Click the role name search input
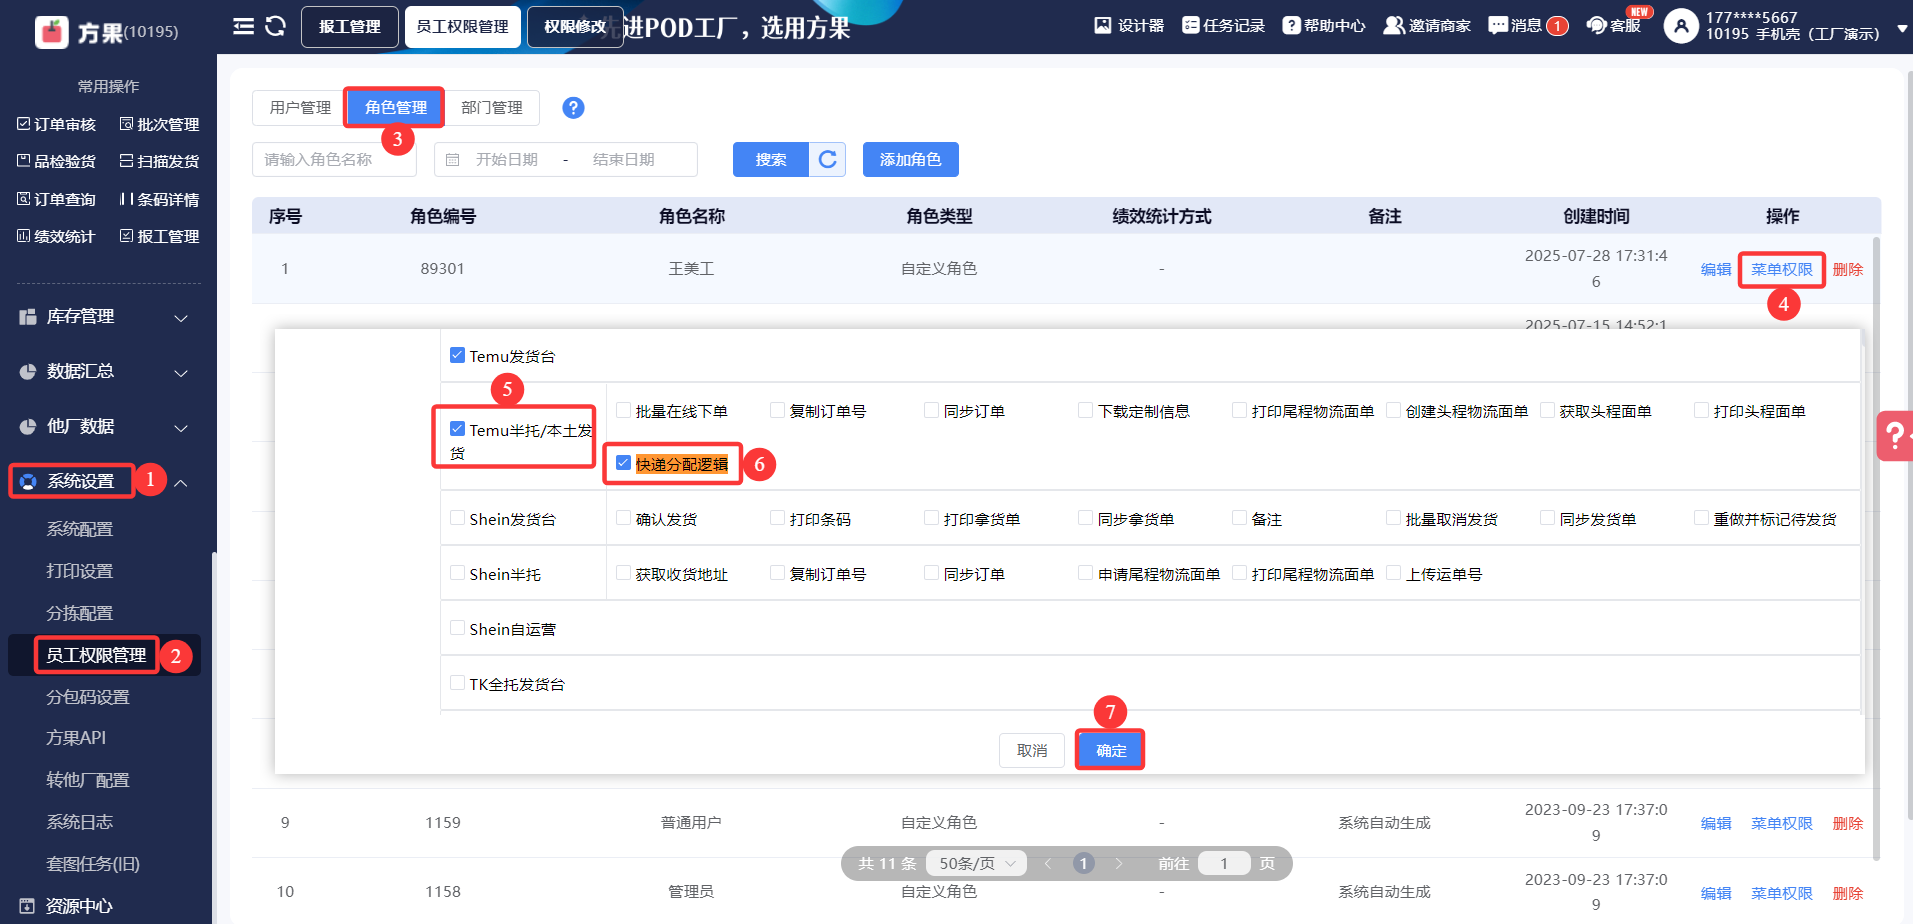The height and width of the screenshot is (924, 1913). [x=334, y=160]
